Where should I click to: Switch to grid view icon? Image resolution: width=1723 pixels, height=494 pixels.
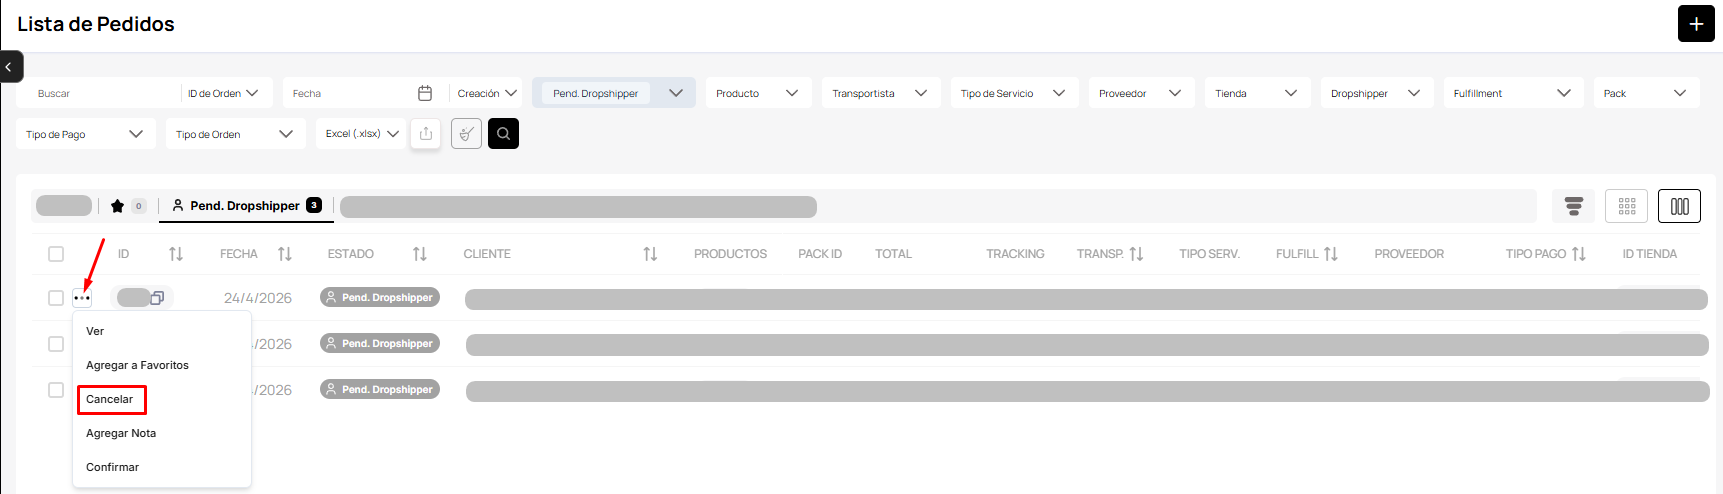pos(1627,206)
